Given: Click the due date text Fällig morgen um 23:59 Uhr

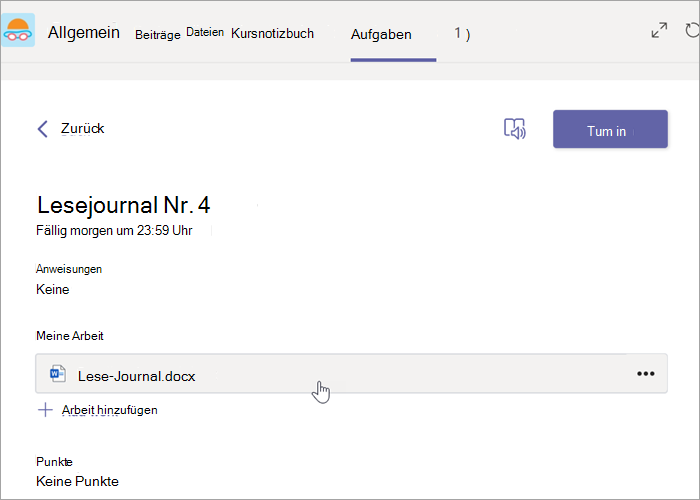Looking at the screenshot, I should click(114, 230).
